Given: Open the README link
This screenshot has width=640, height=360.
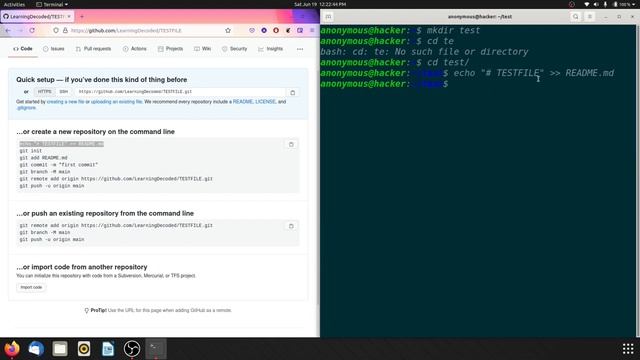Looking at the screenshot, I should point(242,102).
